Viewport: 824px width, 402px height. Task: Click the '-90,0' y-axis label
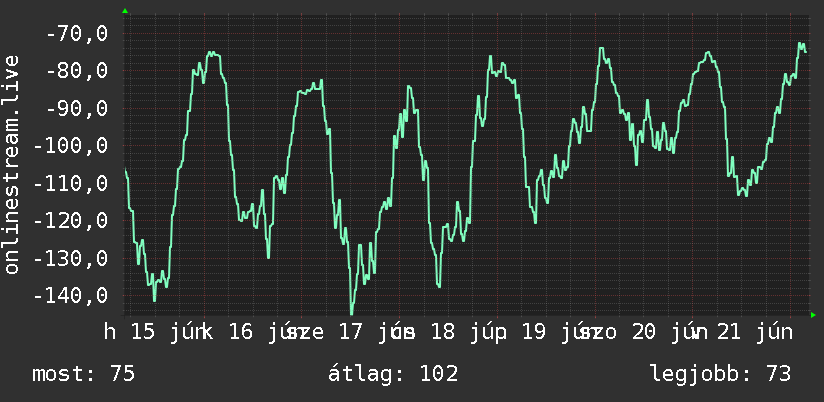point(77,108)
